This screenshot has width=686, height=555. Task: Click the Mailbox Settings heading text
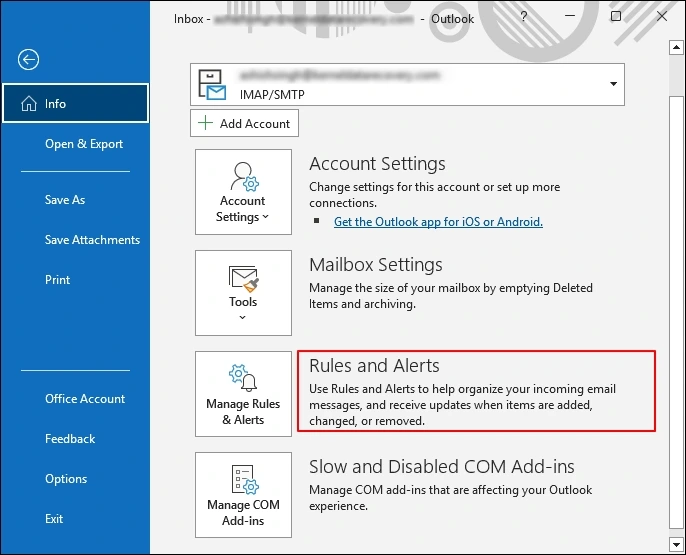point(375,265)
